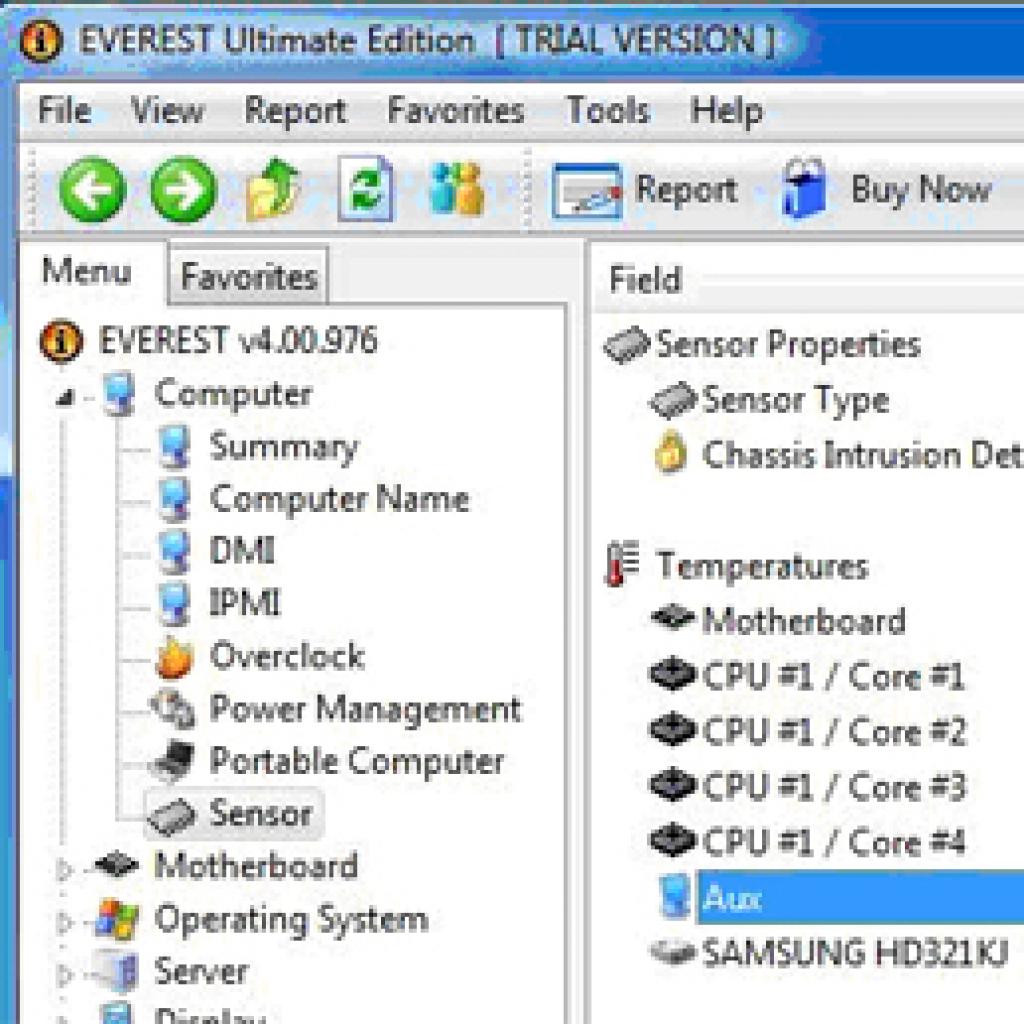1024x1024 pixels.
Task: Select the CPU #1 / Core #2 row
Action: click(x=834, y=731)
